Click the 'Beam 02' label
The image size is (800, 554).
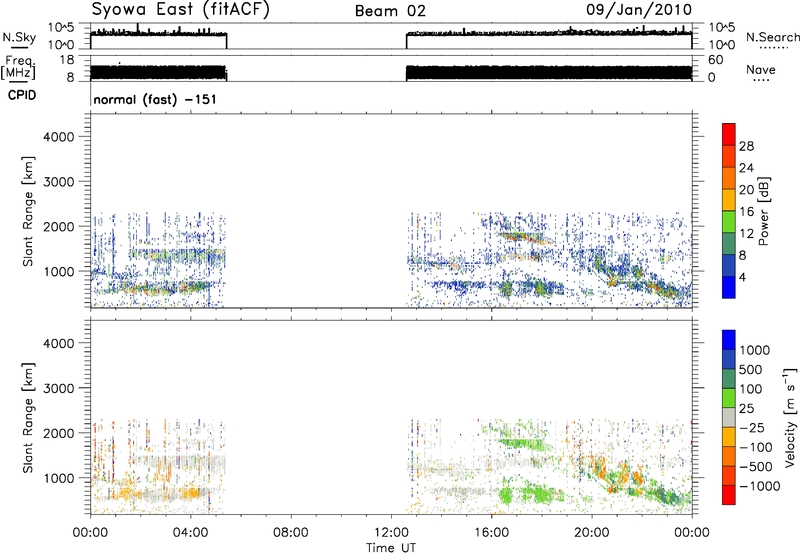[390, 11]
